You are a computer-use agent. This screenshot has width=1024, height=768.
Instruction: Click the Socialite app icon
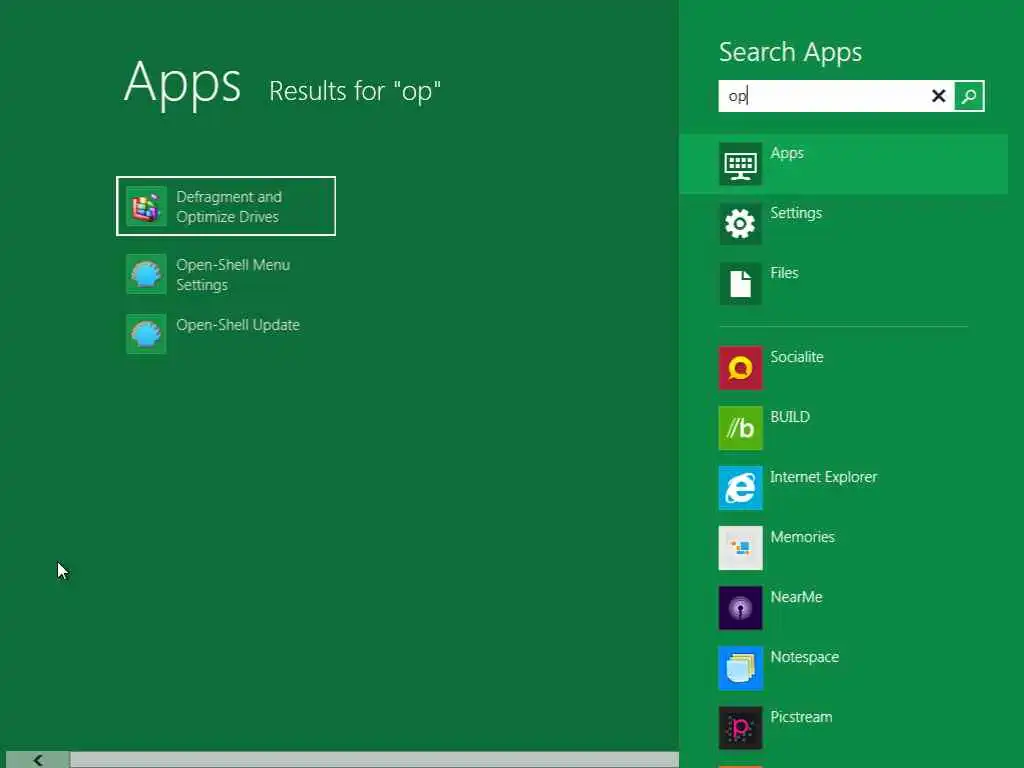[740, 368]
